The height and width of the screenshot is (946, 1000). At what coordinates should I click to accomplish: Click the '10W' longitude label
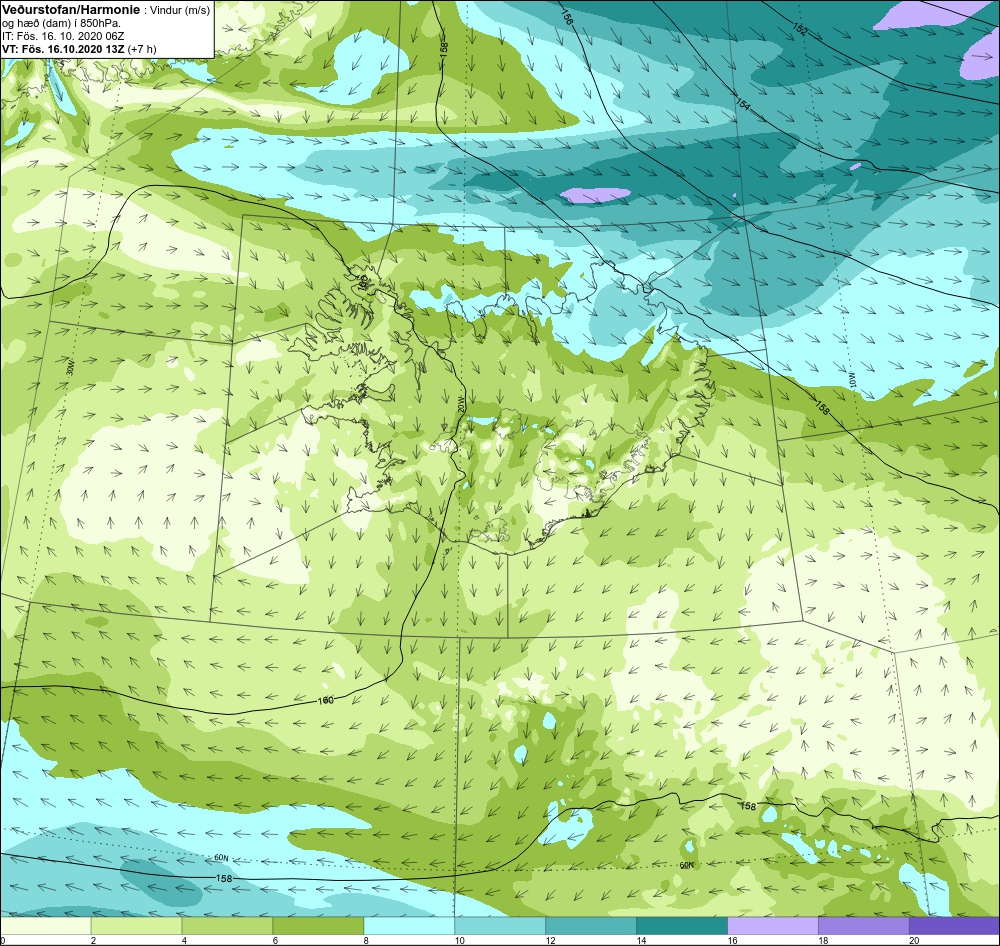click(851, 379)
